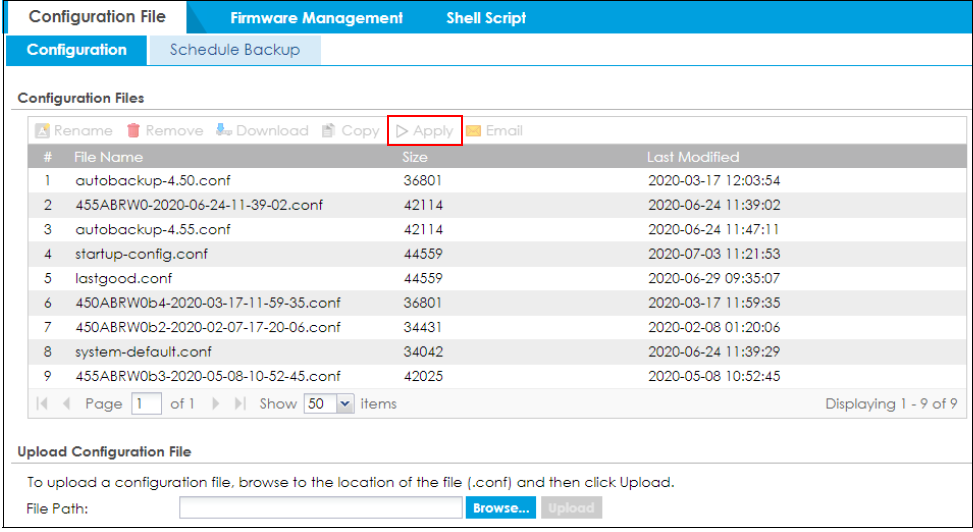Switch to the Firmware Management tab

[316, 18]
